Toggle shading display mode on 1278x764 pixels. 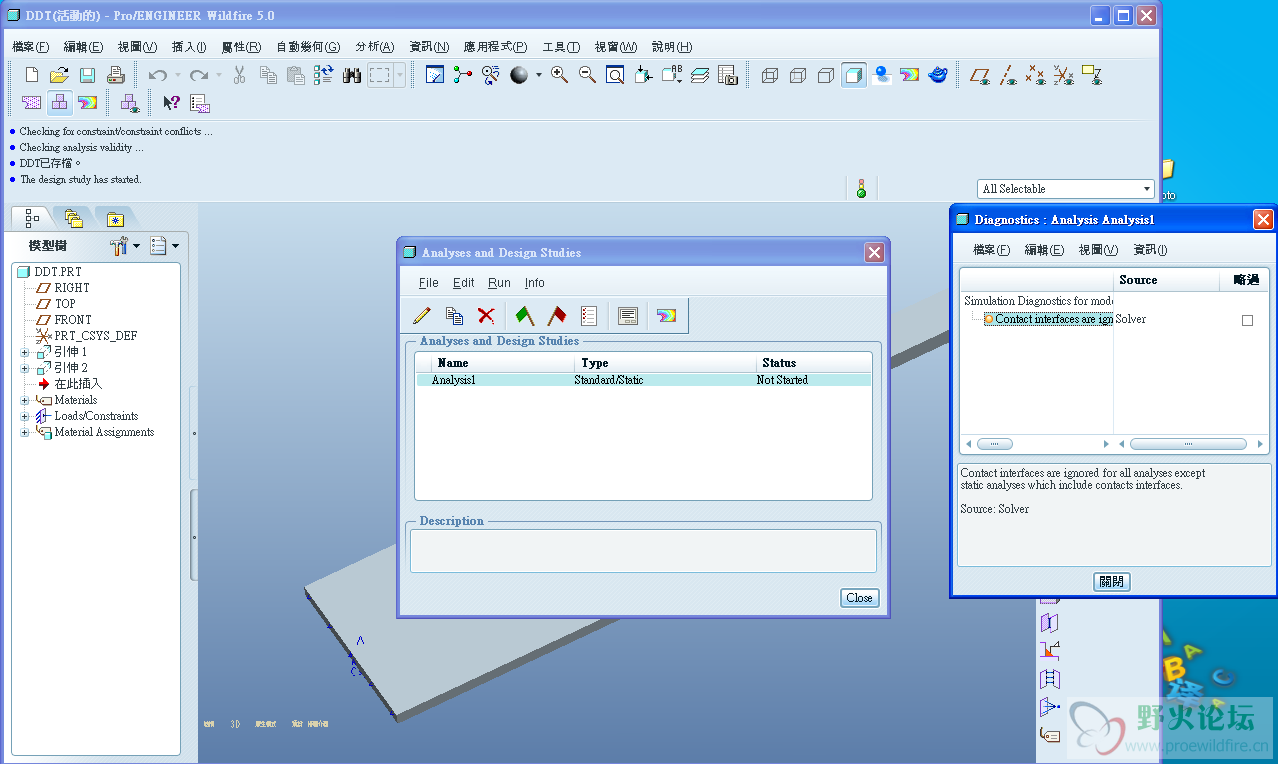853,75
